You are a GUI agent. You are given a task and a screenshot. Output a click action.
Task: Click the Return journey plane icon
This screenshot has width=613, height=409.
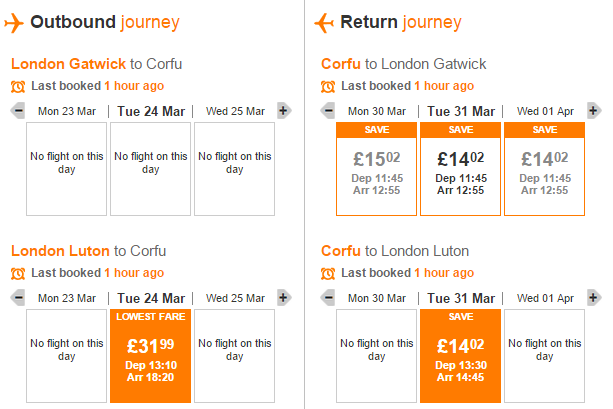pos(324,23)
